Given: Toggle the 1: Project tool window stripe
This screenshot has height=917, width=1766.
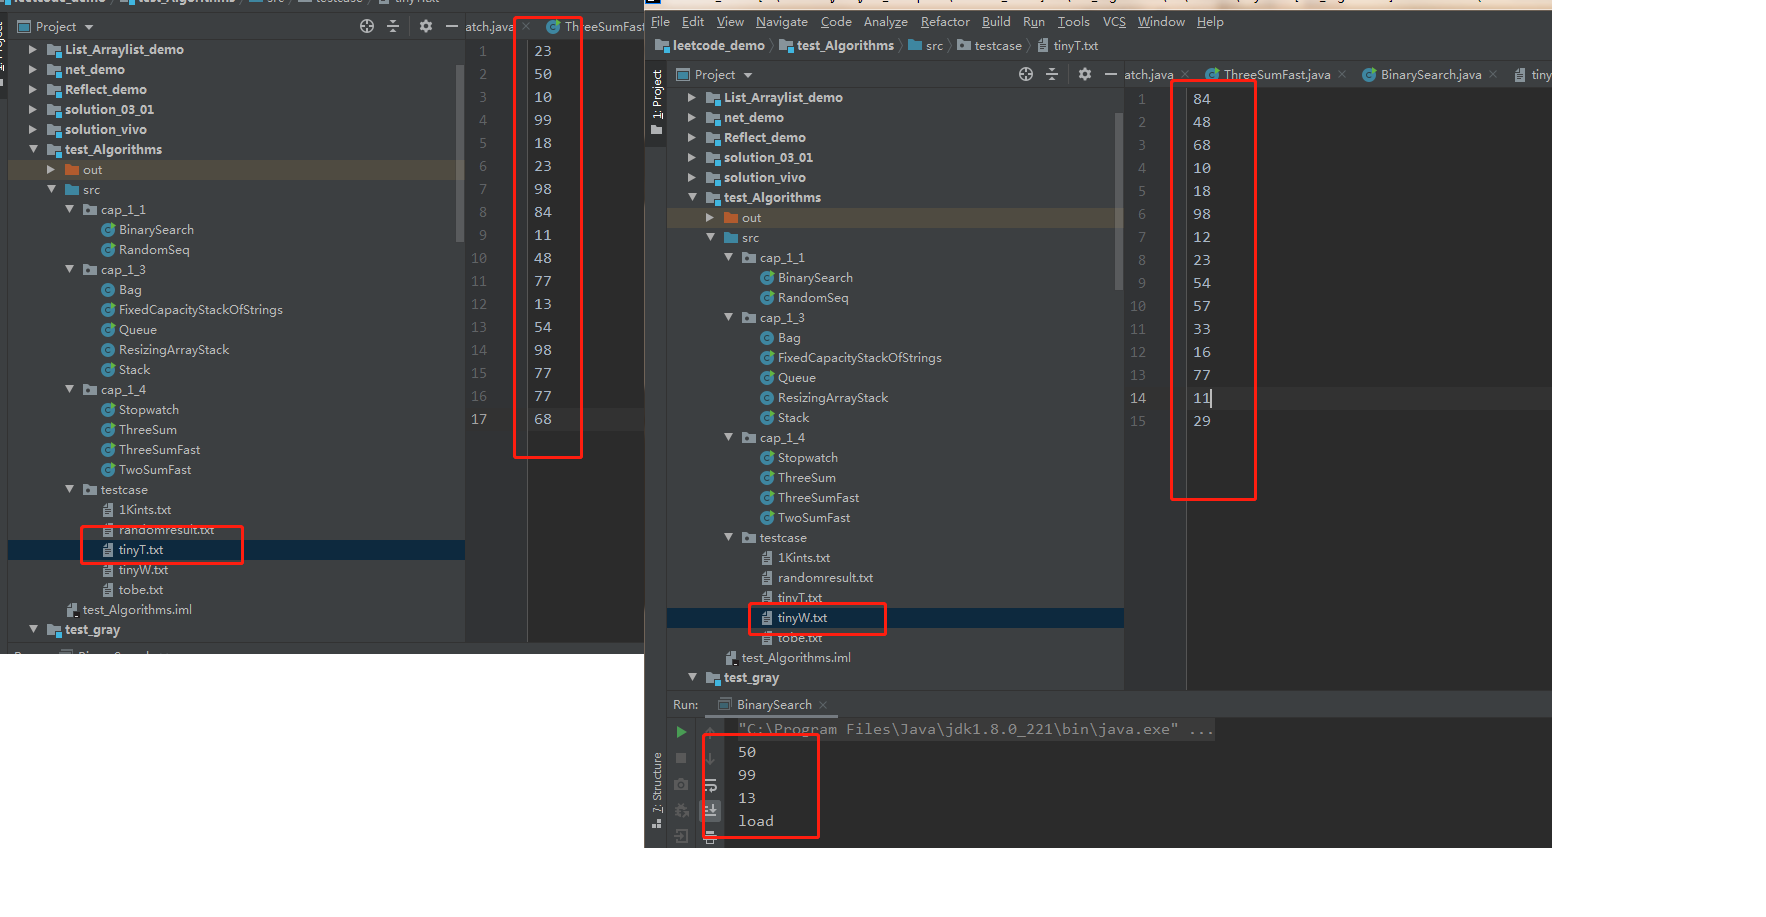Looking at the screenshot, I should pos(656,102).
